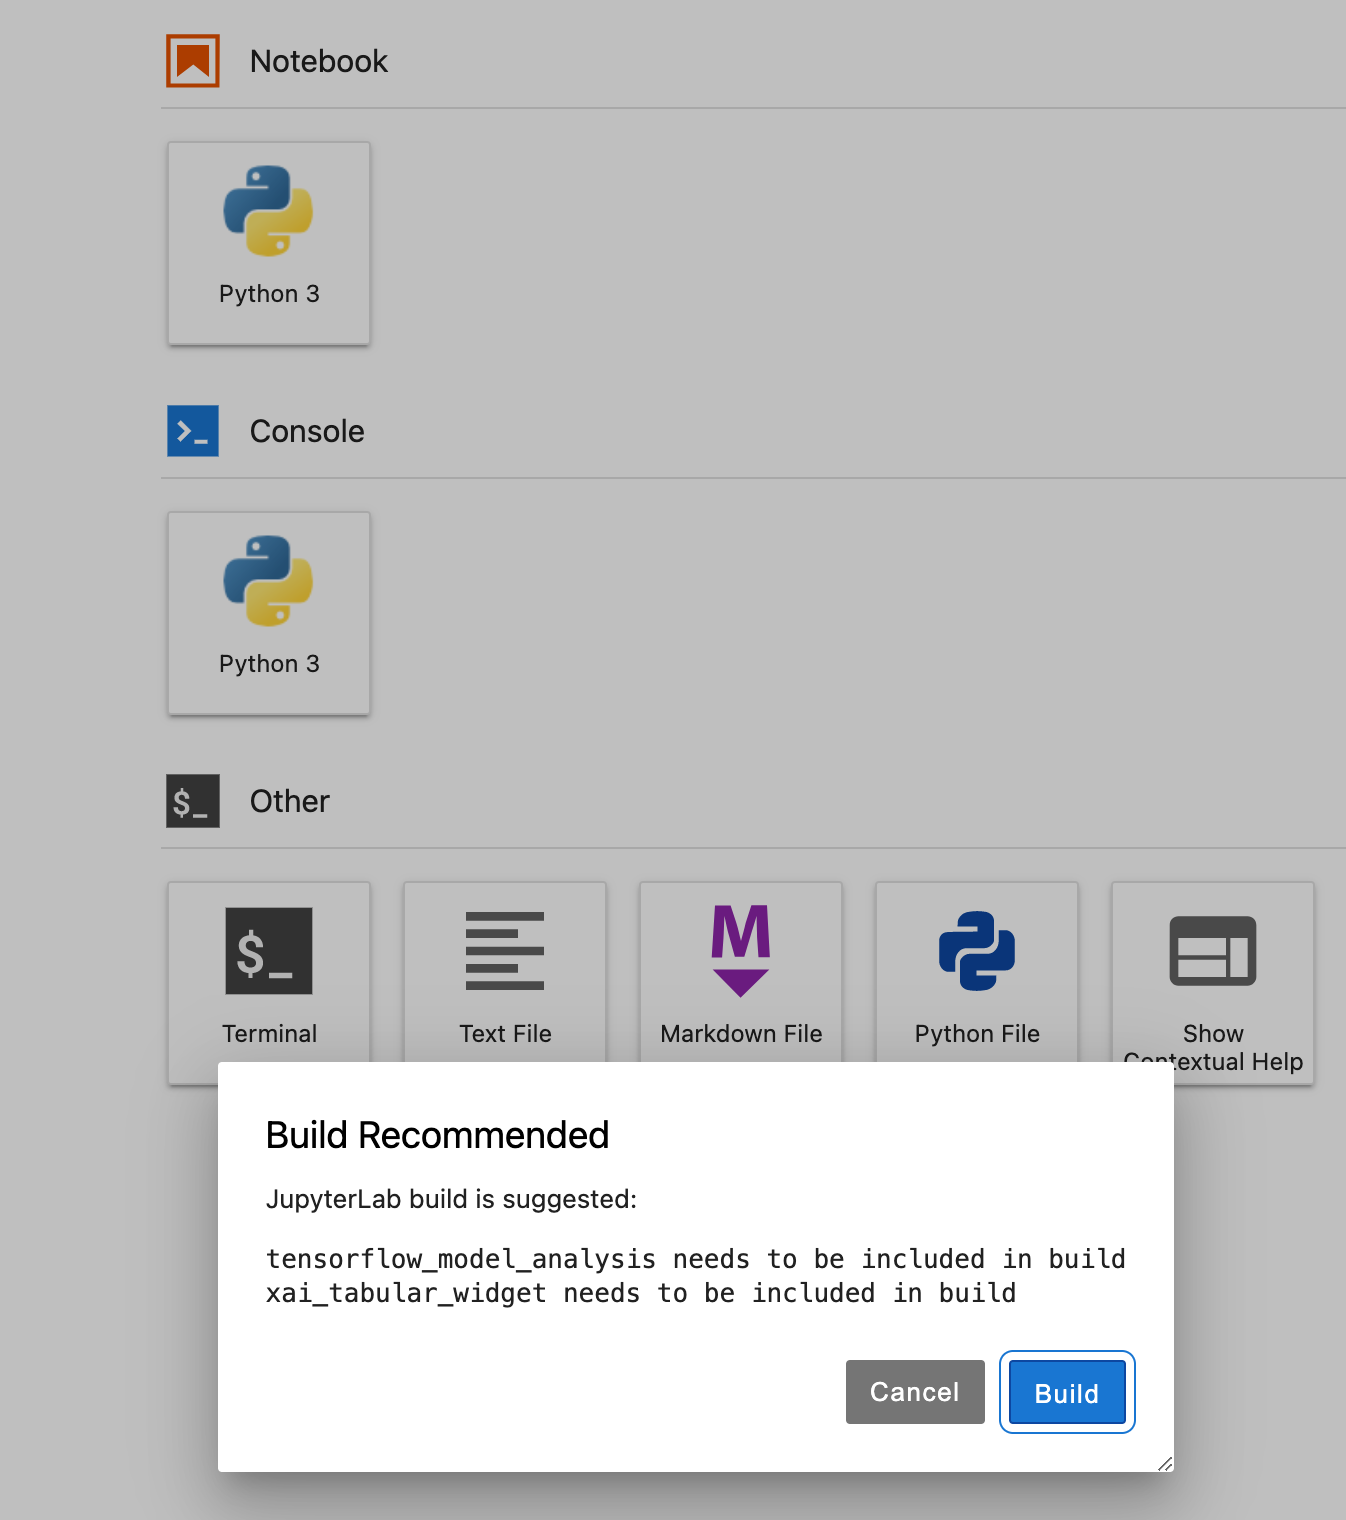Click the blue Console section prompt icon
This screenshot has height=1520, width=1346.
[193, 431]
